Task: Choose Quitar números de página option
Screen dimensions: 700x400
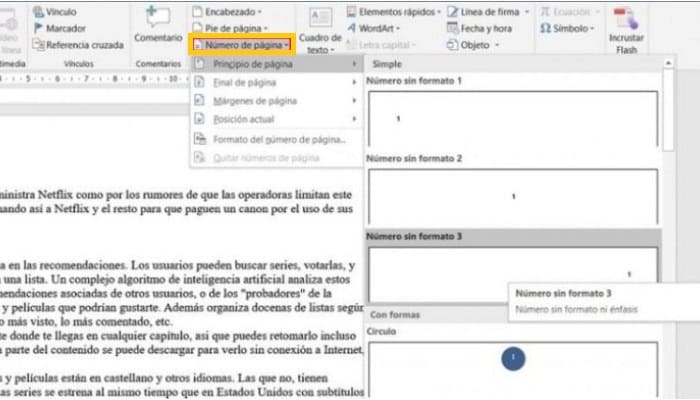Action: pos(276,157)
